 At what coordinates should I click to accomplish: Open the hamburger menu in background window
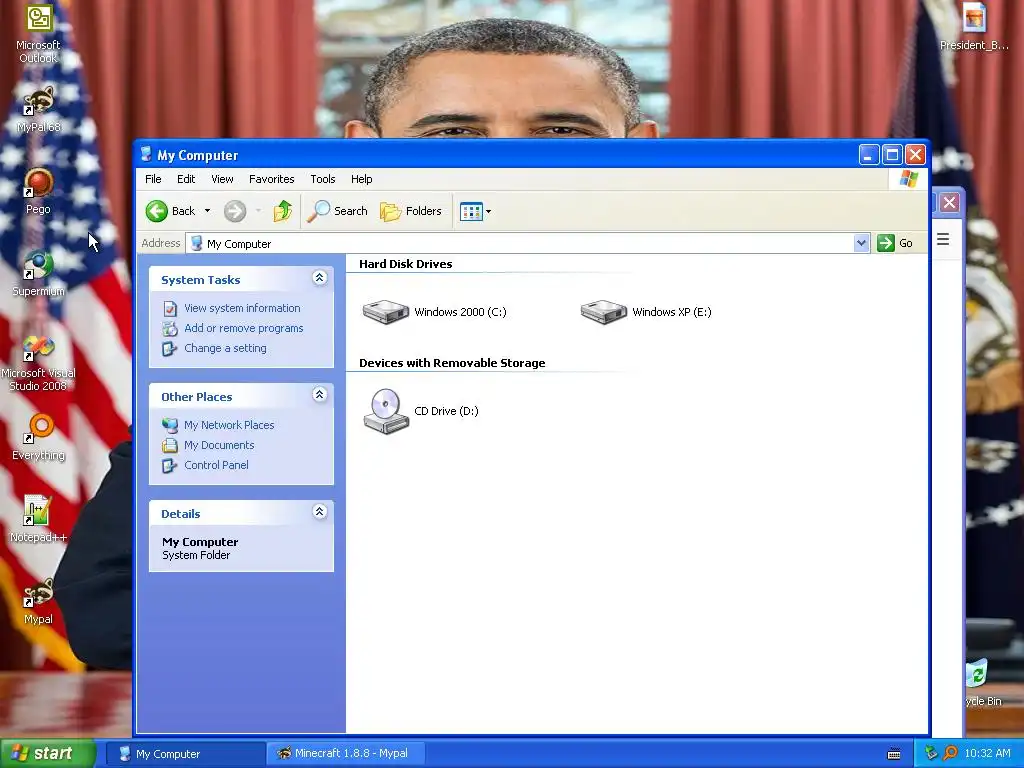click(943, 240)
